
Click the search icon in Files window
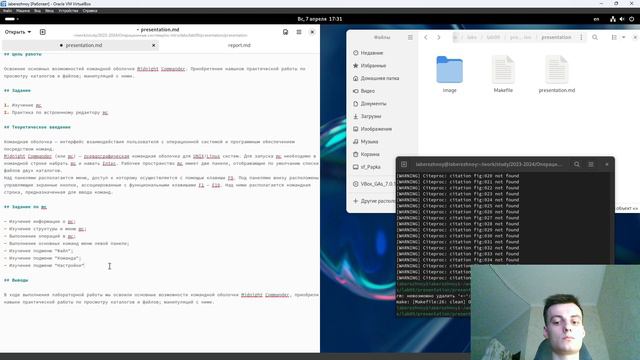point(595,37)
